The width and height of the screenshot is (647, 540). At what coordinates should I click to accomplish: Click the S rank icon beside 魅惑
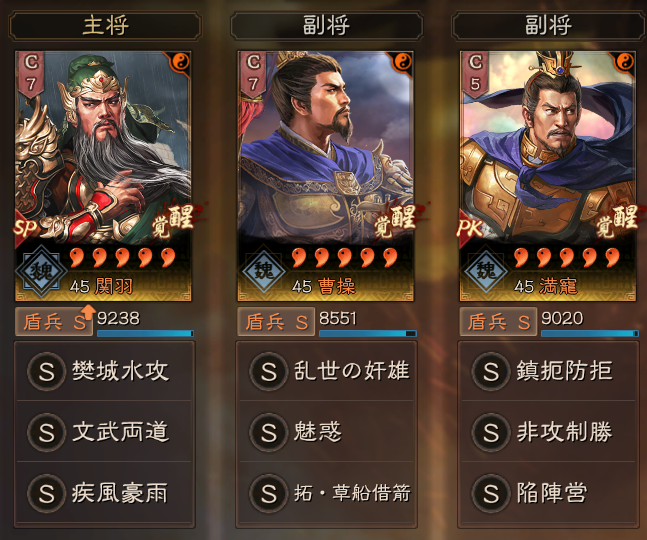point(268,432)
